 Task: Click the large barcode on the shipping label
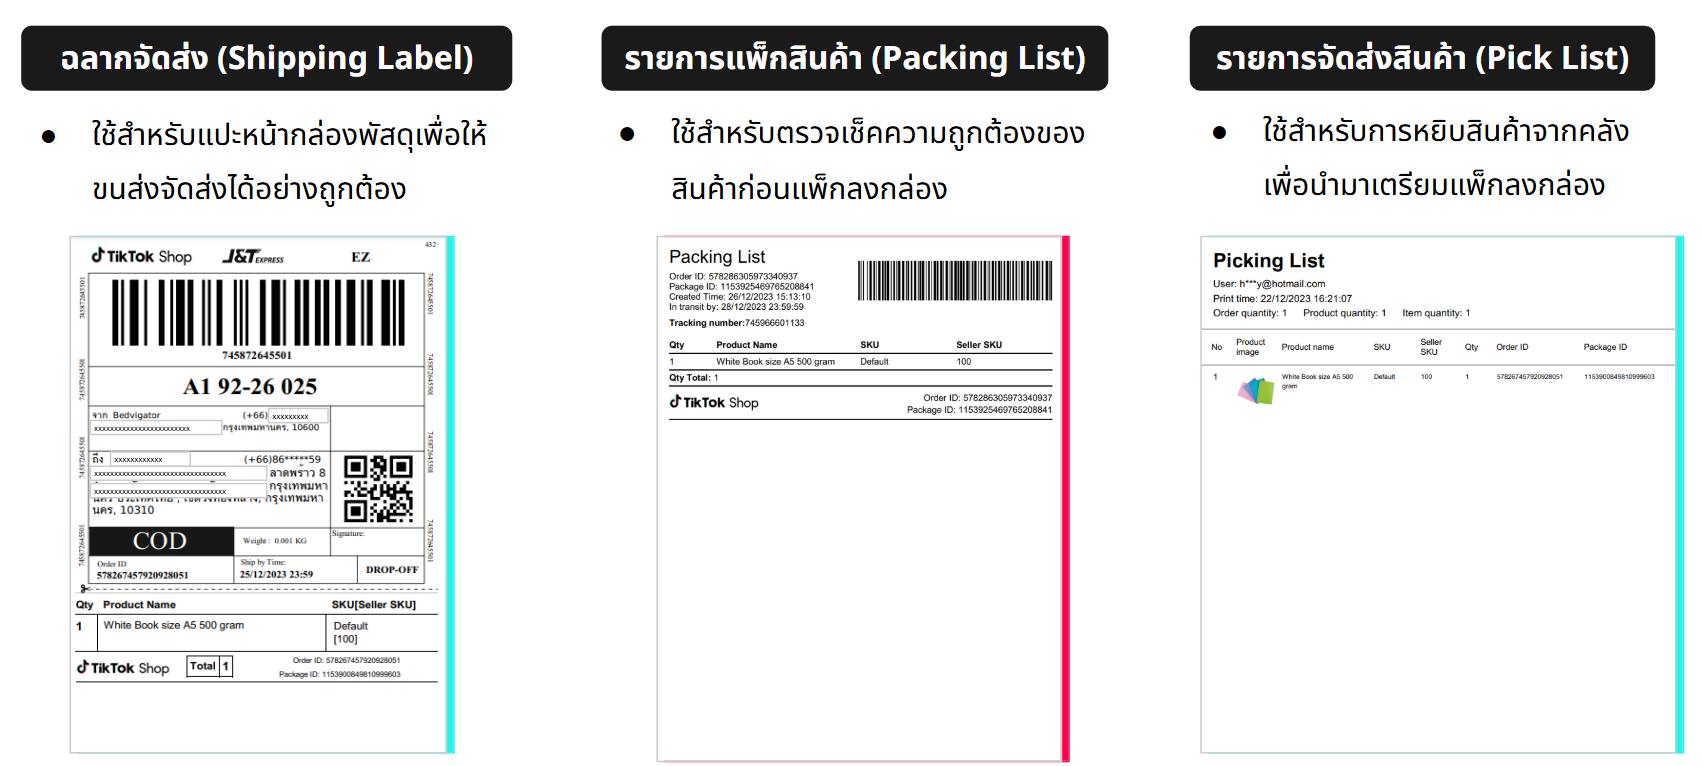258,312
